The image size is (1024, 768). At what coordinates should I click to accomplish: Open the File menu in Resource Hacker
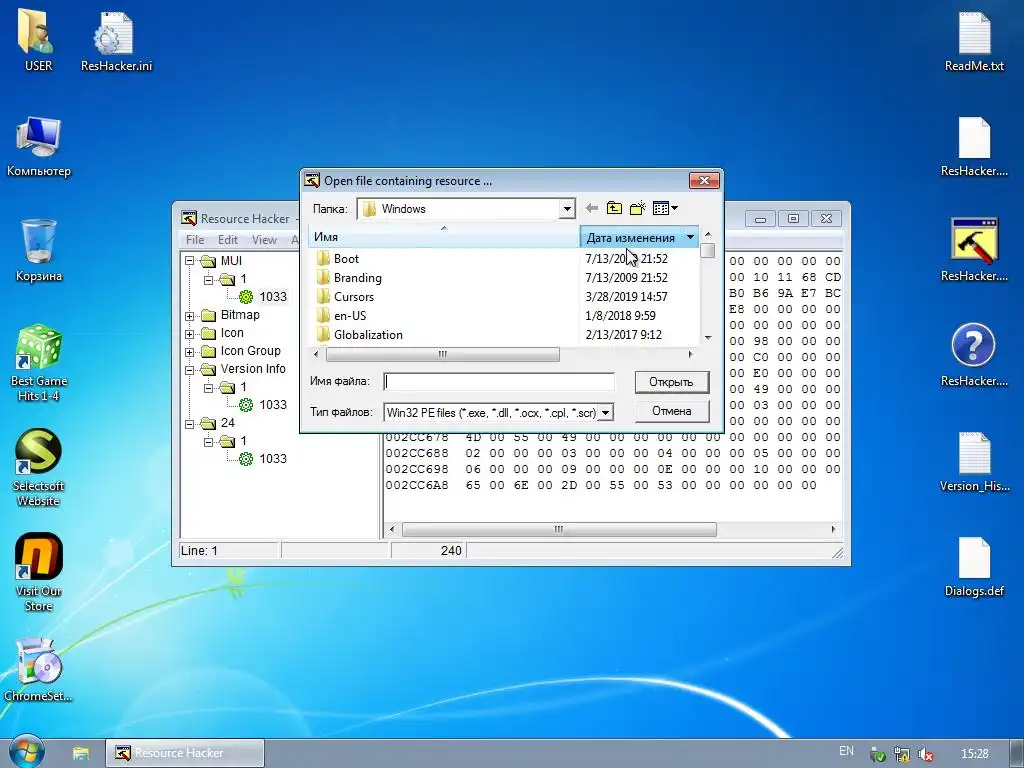point(195,240)
